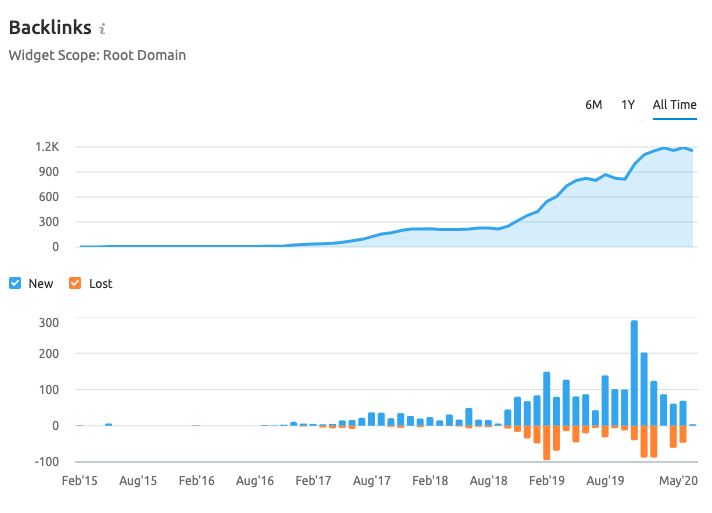Click the Widget Scope: Root Domain text

point(97,55)
